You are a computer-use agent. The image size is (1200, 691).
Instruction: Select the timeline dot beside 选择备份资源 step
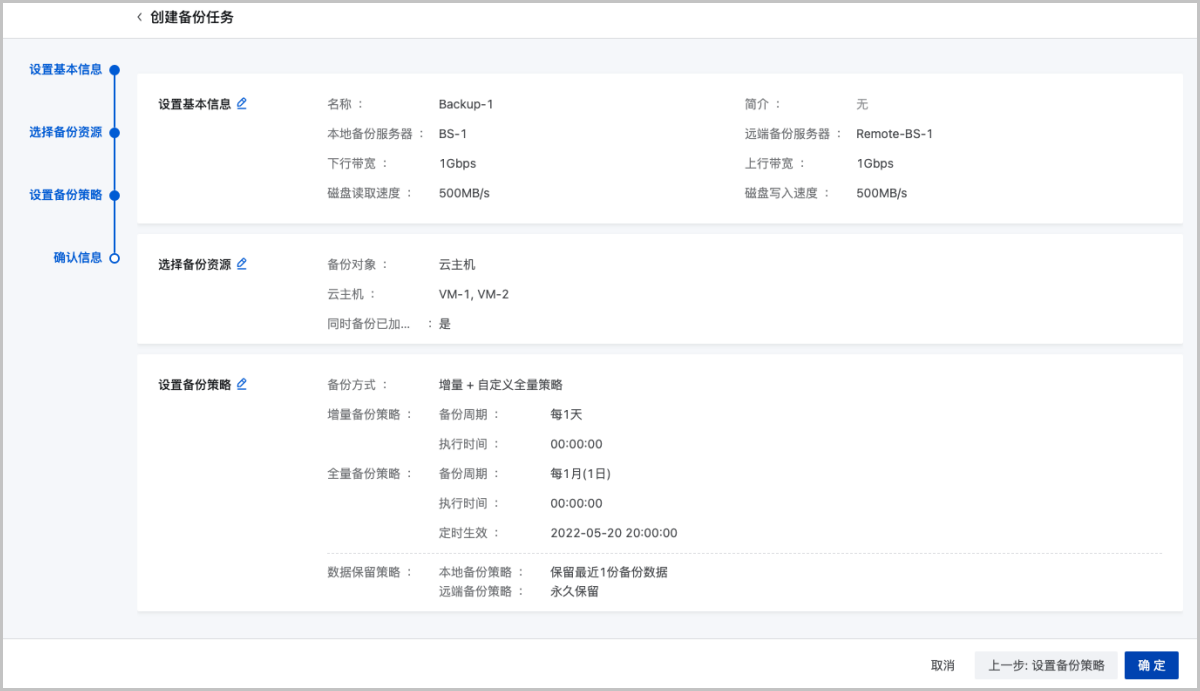[x=114, y=132]
